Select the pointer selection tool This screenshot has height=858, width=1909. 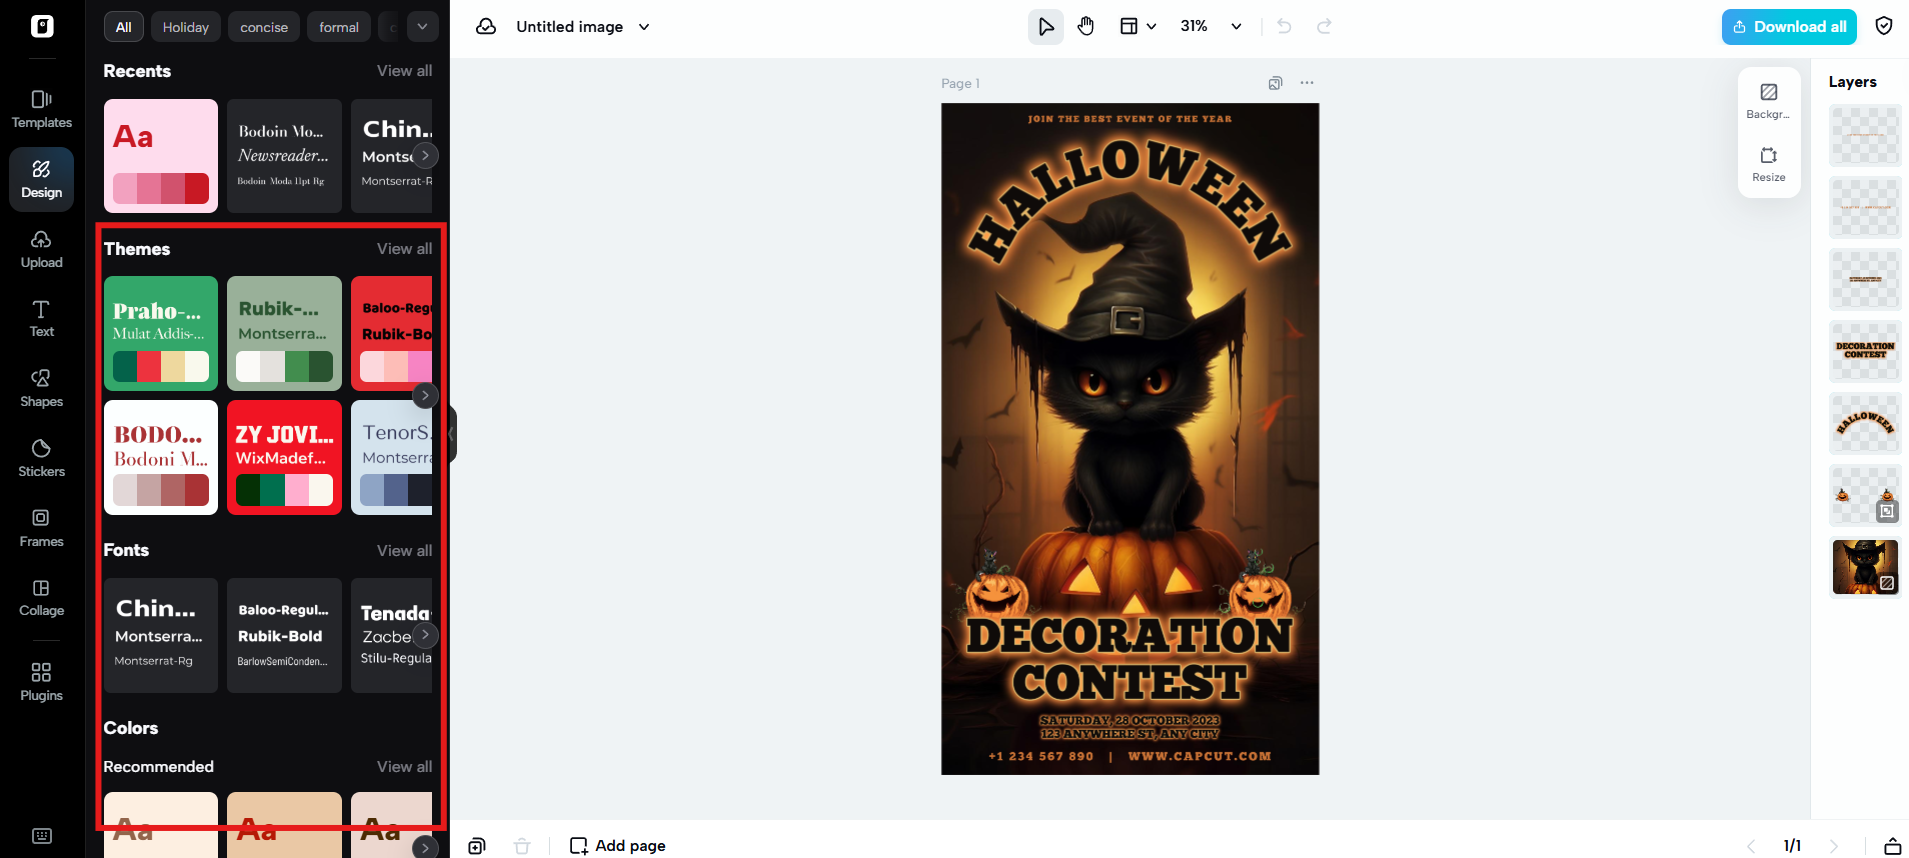(1046, 27)
